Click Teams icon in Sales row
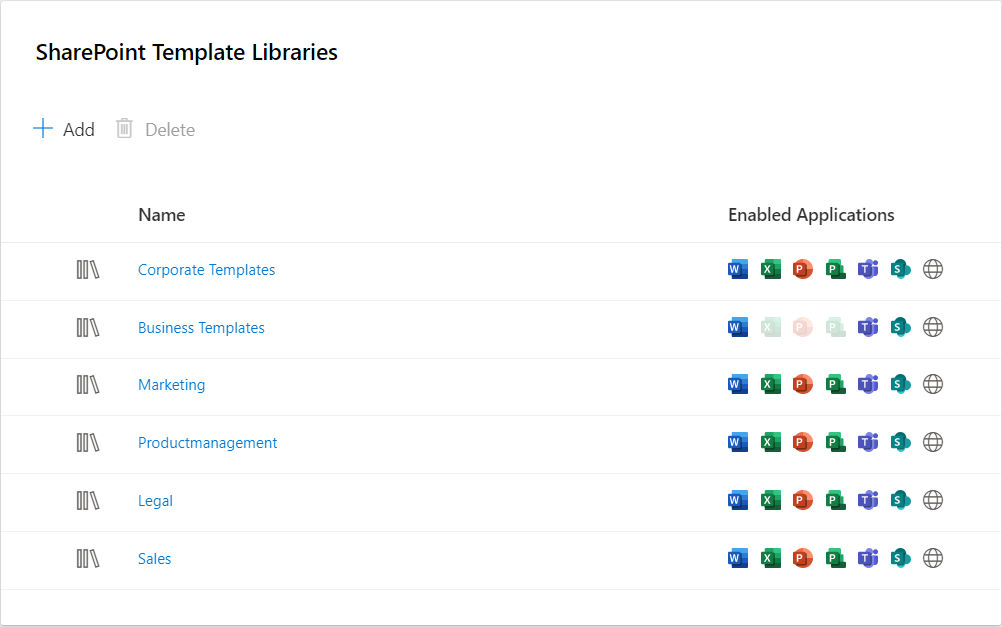 click(868, 558)
